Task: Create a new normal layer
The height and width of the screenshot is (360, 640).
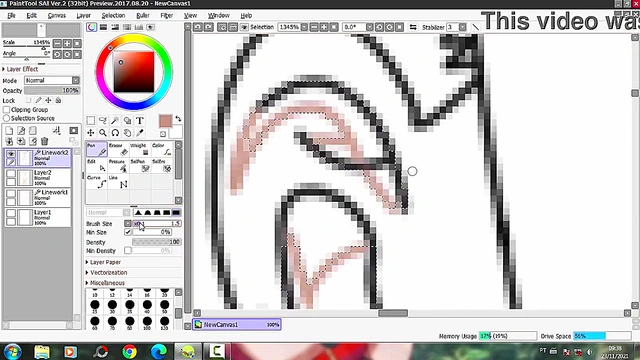Action: tap(9, 131)
